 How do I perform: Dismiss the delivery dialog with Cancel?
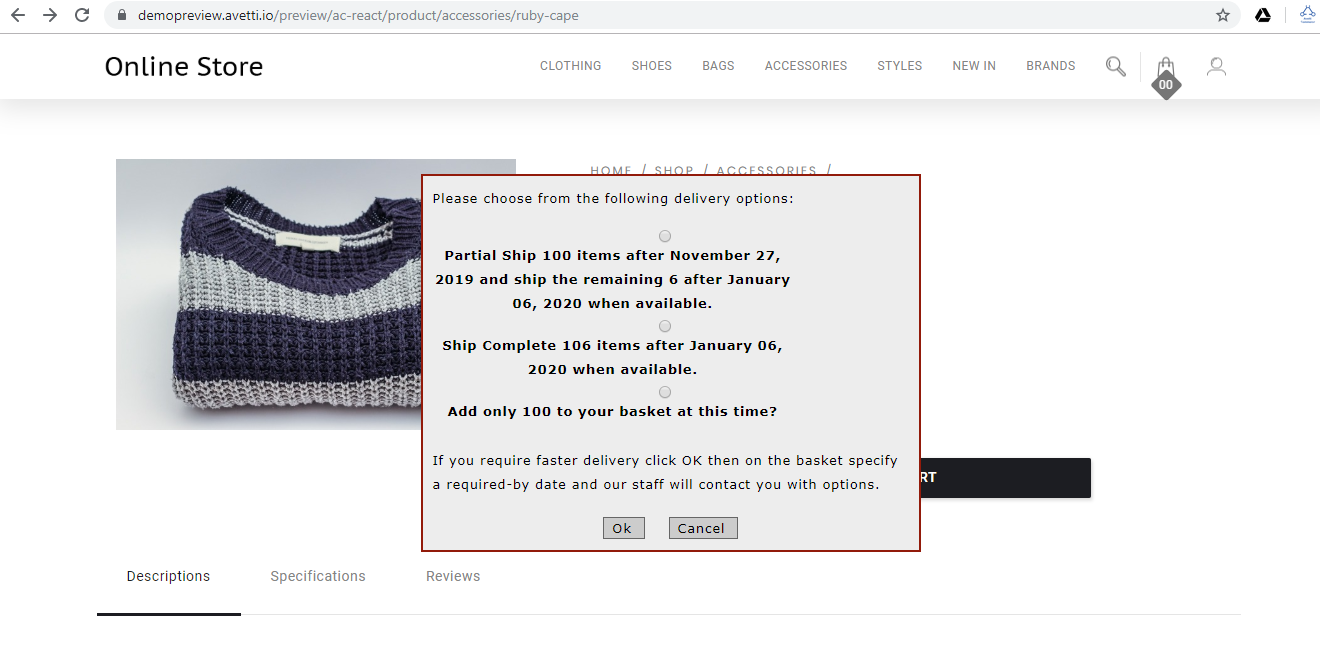coord(703,528)
